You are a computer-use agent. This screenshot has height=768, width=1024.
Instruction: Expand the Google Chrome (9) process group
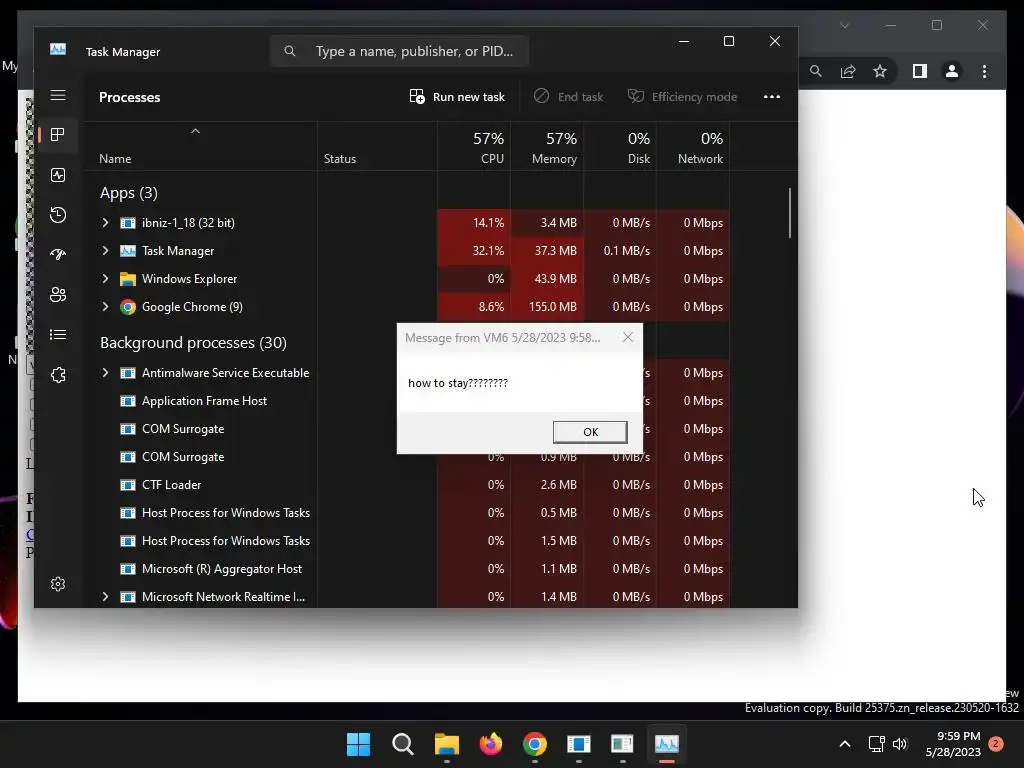click(105, 307)
